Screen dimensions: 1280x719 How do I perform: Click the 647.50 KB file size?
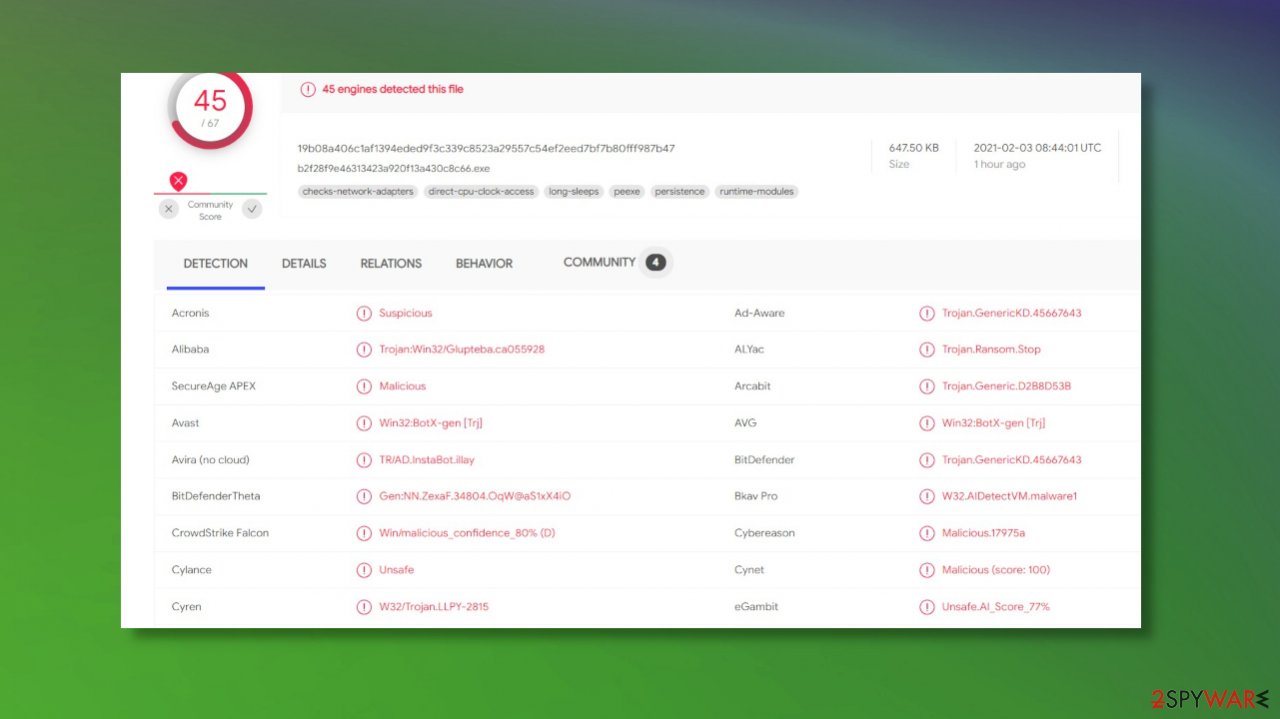point(914,148)
